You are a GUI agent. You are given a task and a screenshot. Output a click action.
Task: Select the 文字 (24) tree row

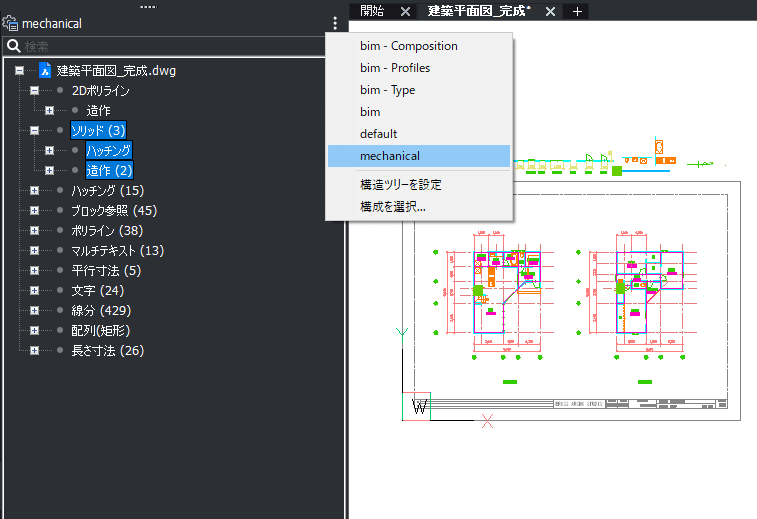tap(98, 291)
